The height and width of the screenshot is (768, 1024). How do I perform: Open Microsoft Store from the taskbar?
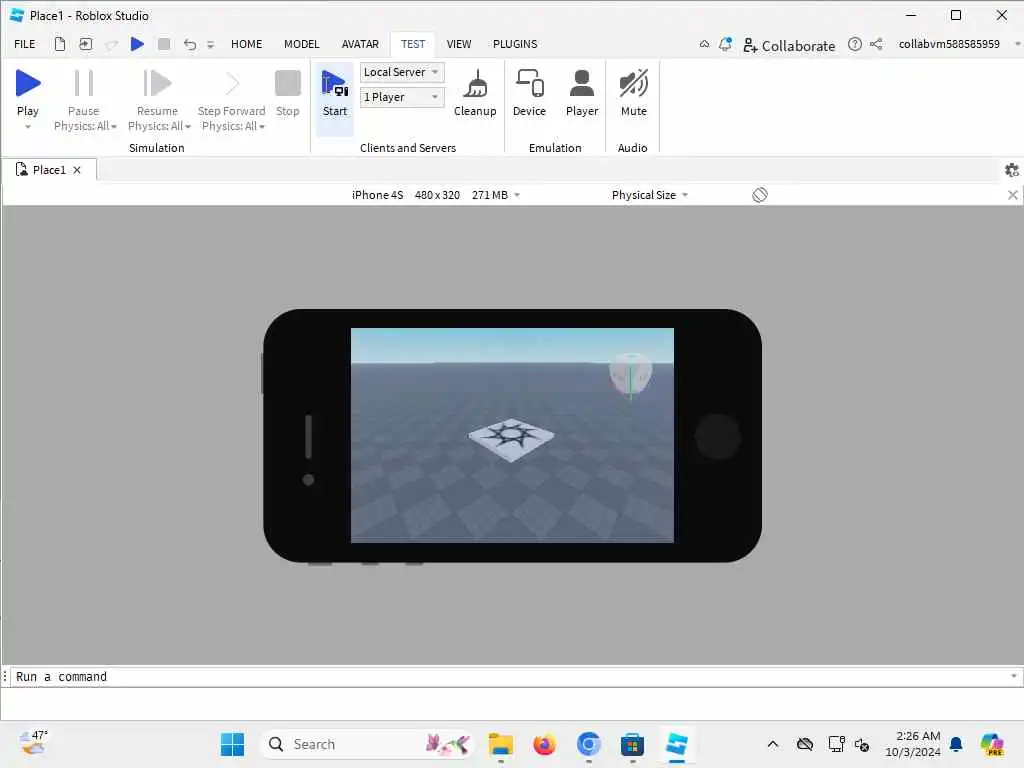pos(632,744)
